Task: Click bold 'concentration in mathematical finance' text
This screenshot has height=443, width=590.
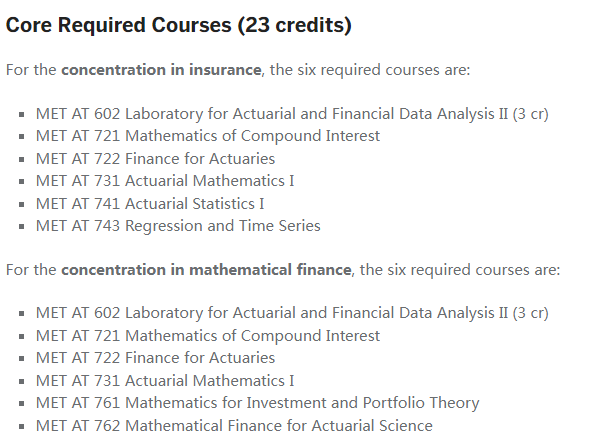Action: 206,270
